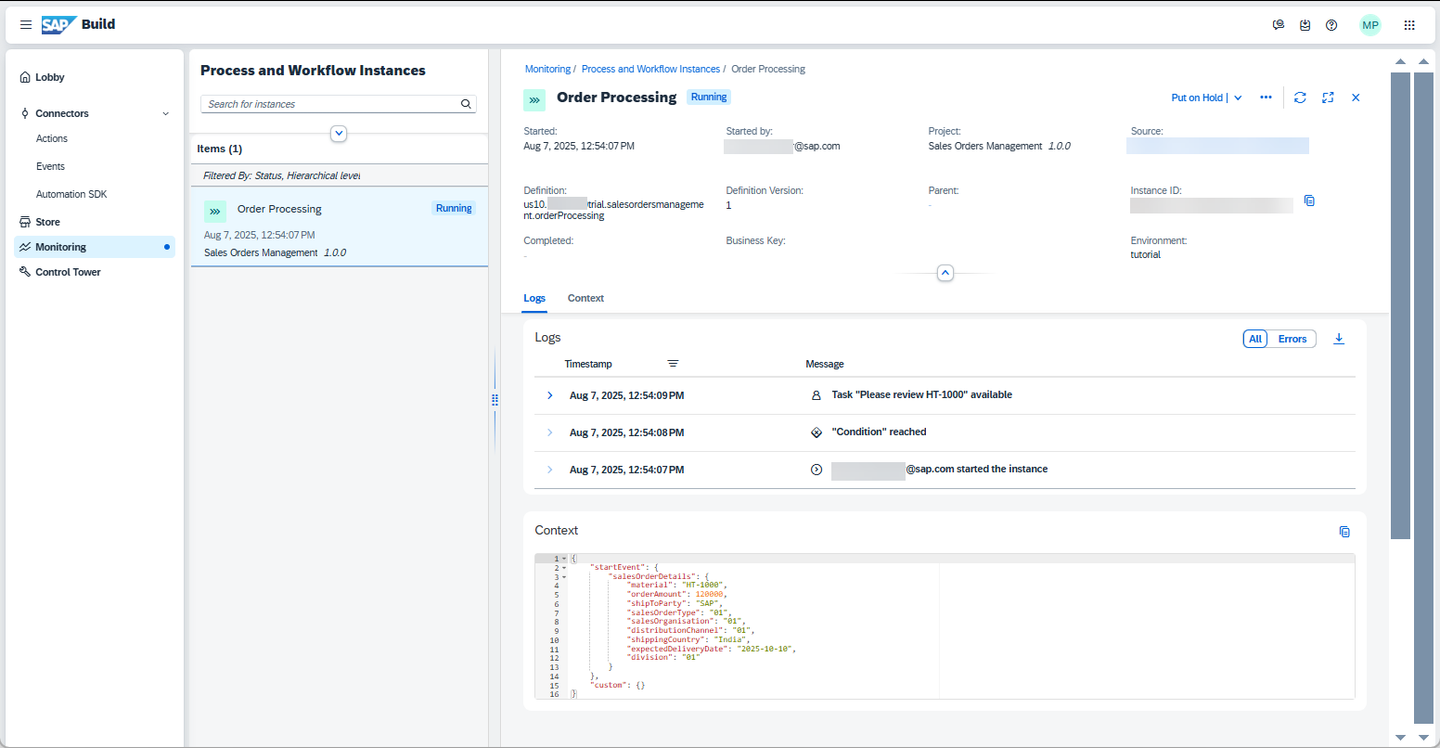Viewport: 1440px width, 748px height.
Task: Open the product switcher grid icon
Action: 1409,25
